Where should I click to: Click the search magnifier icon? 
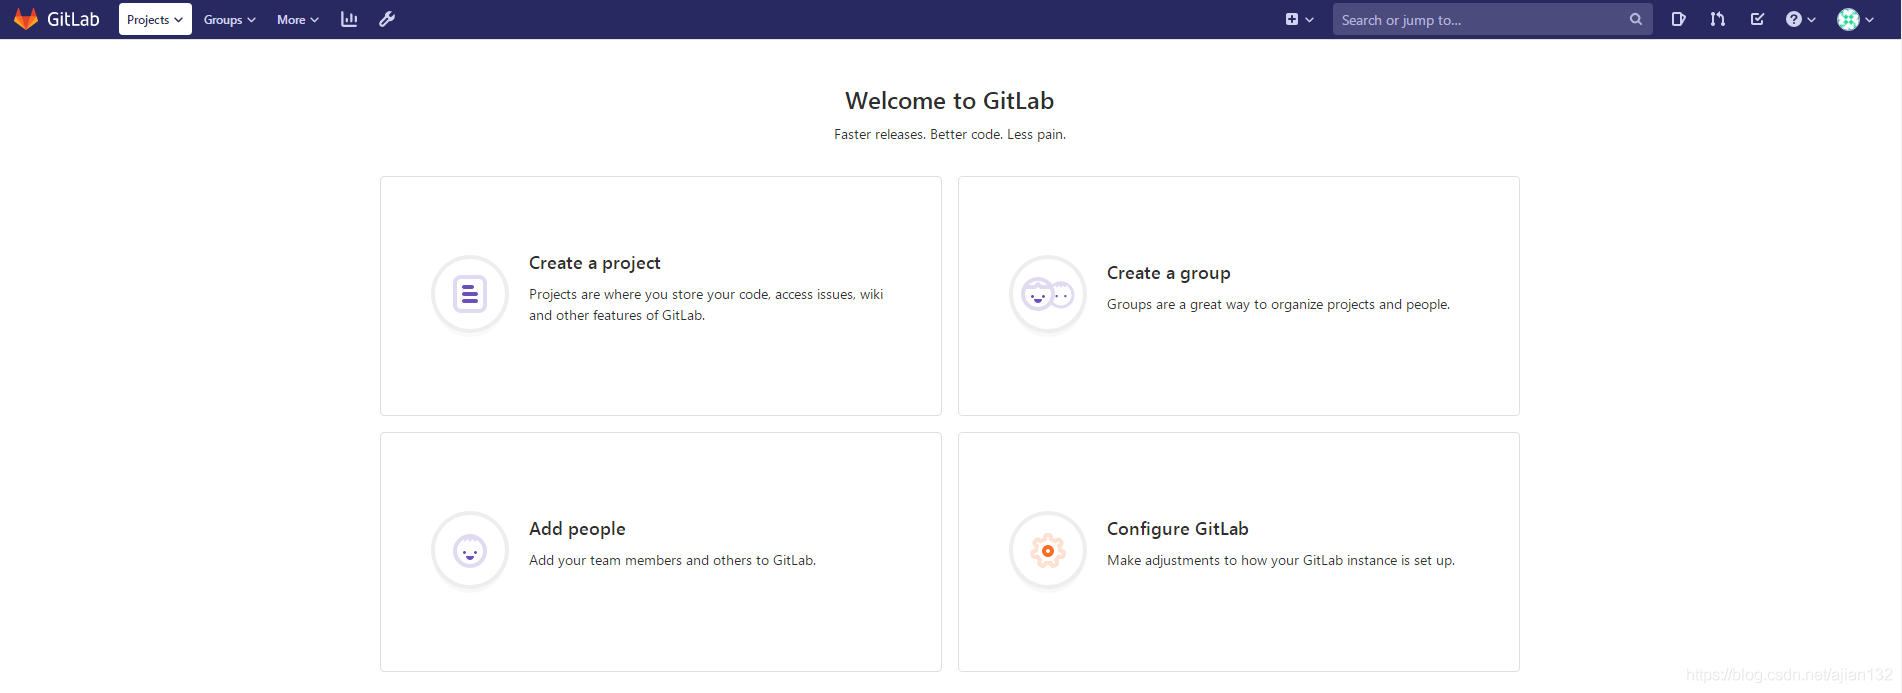(1636, 19)
